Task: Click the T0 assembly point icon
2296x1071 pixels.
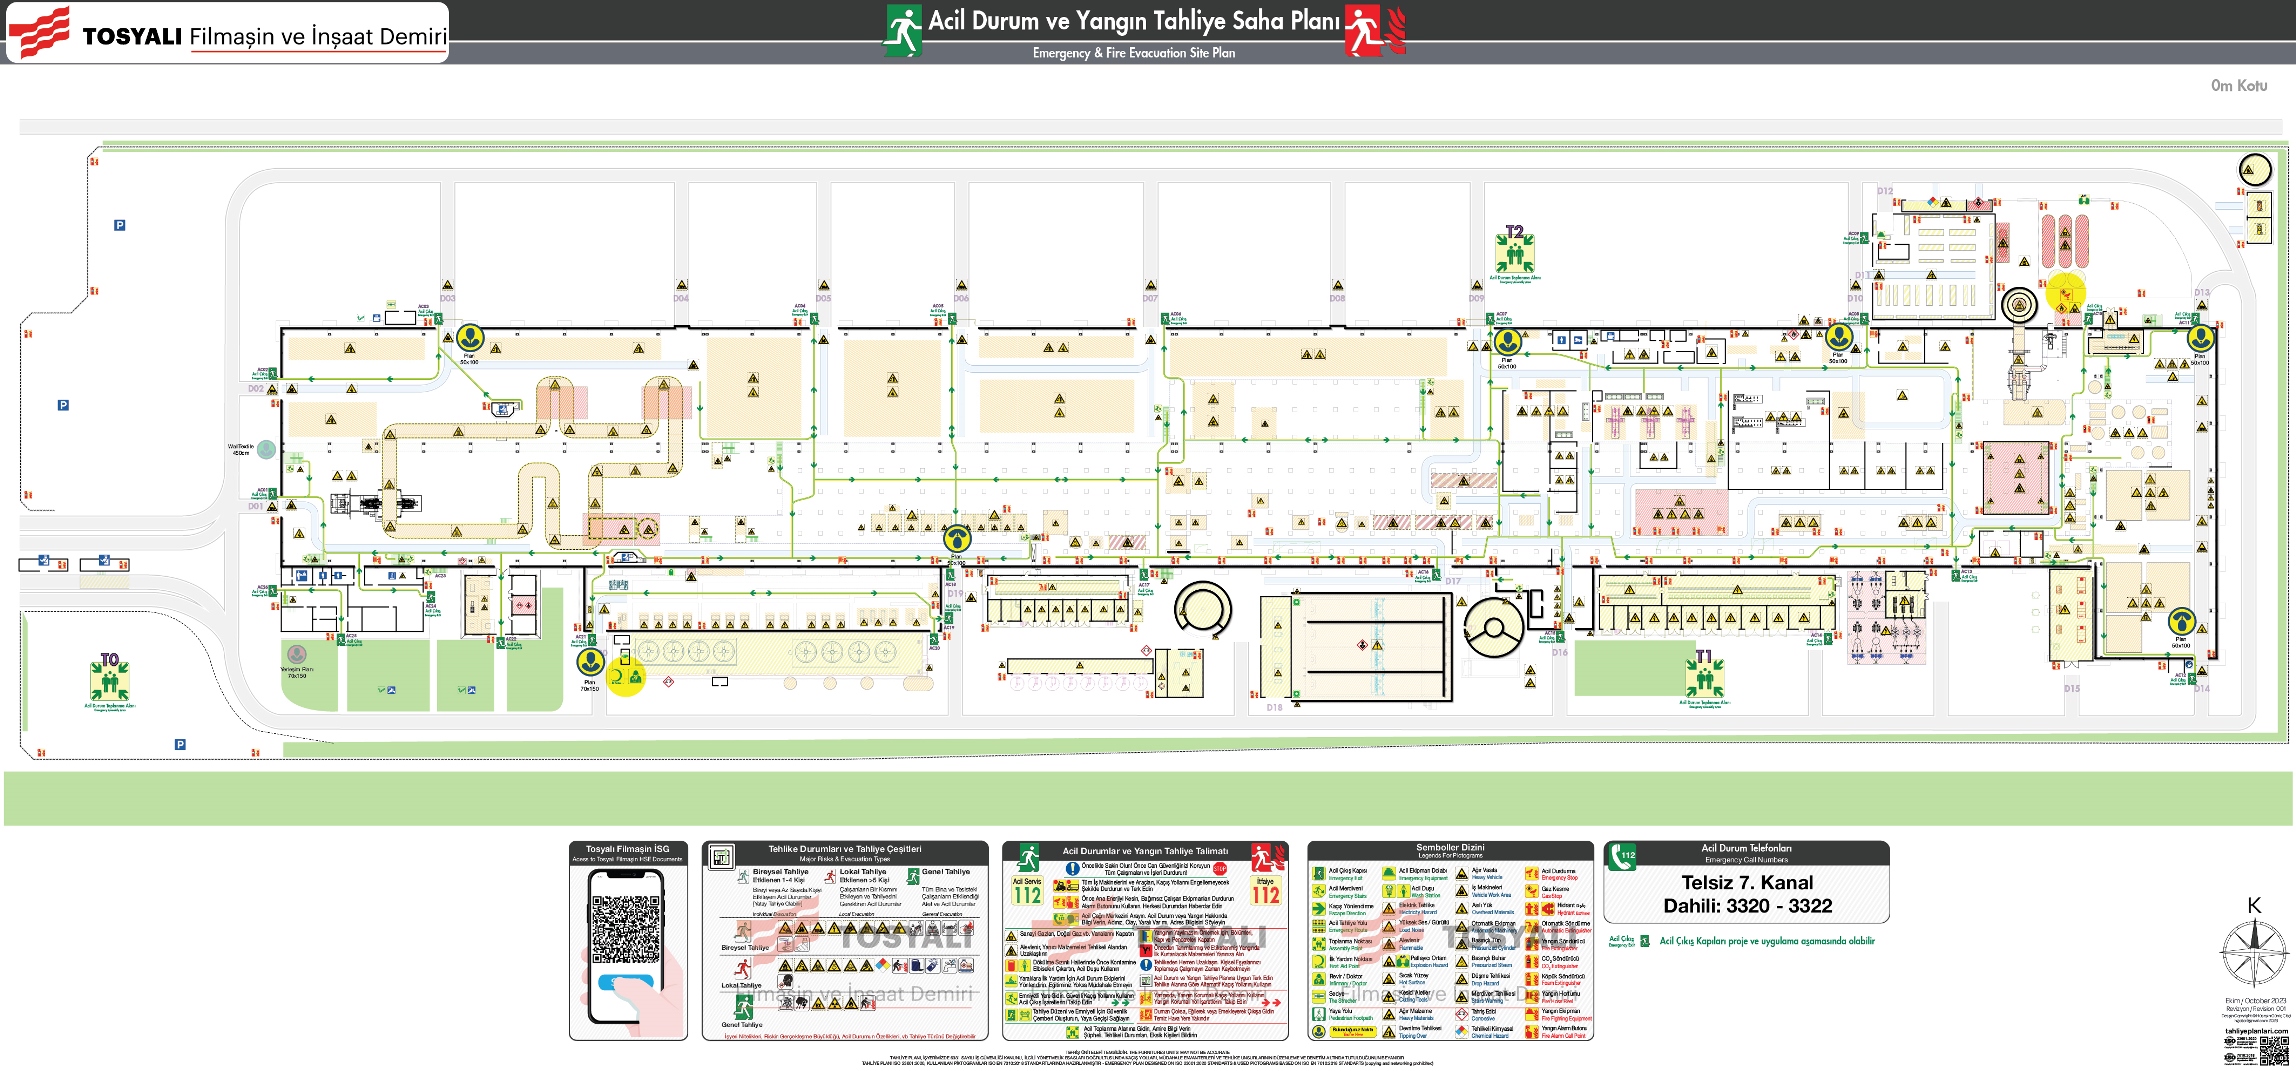Action: pyautogui.click(x=110, y=678)
